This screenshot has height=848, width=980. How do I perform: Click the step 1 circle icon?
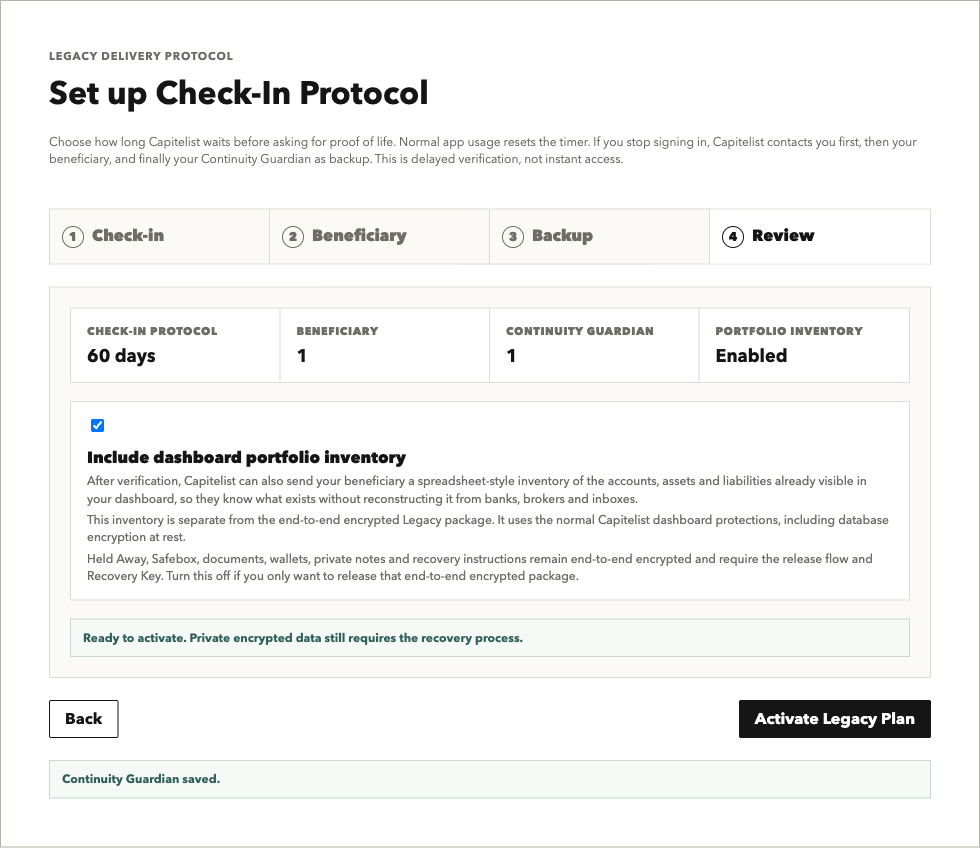(72, 237)
